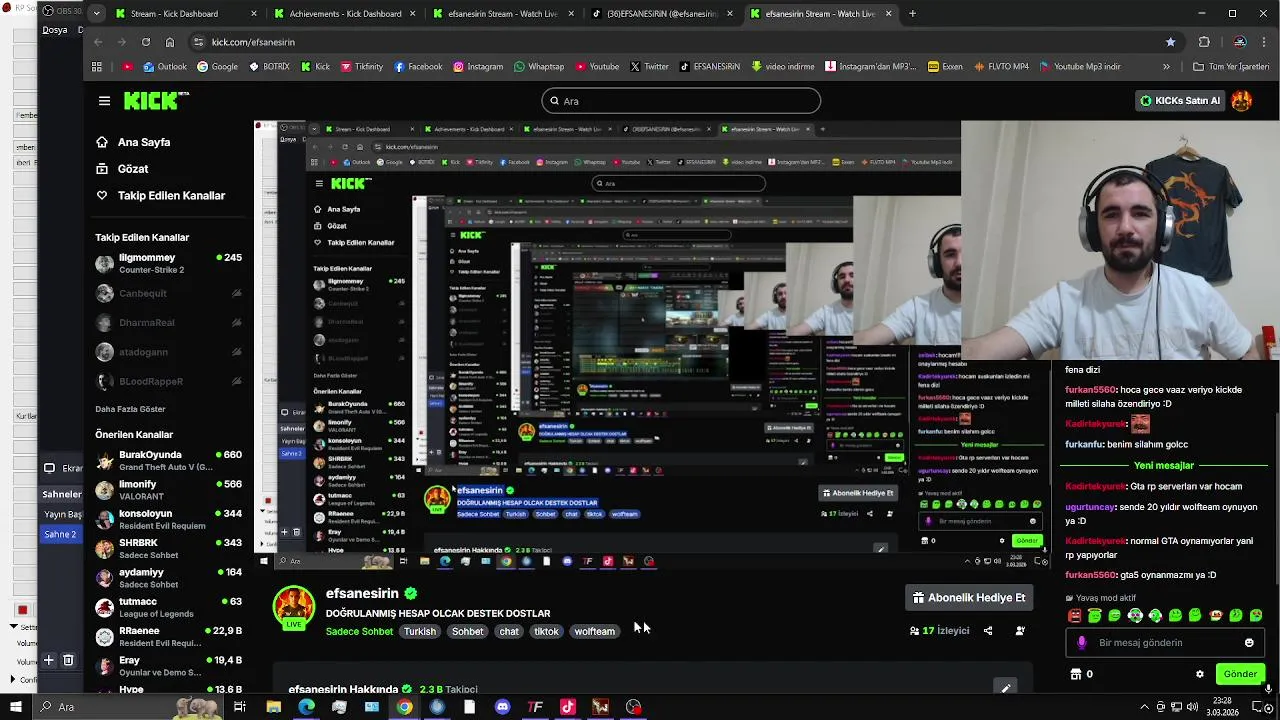The image size is (1280, 720).
Task: Open the browser extensions puzzle icon
Action: click(1204, 42)
